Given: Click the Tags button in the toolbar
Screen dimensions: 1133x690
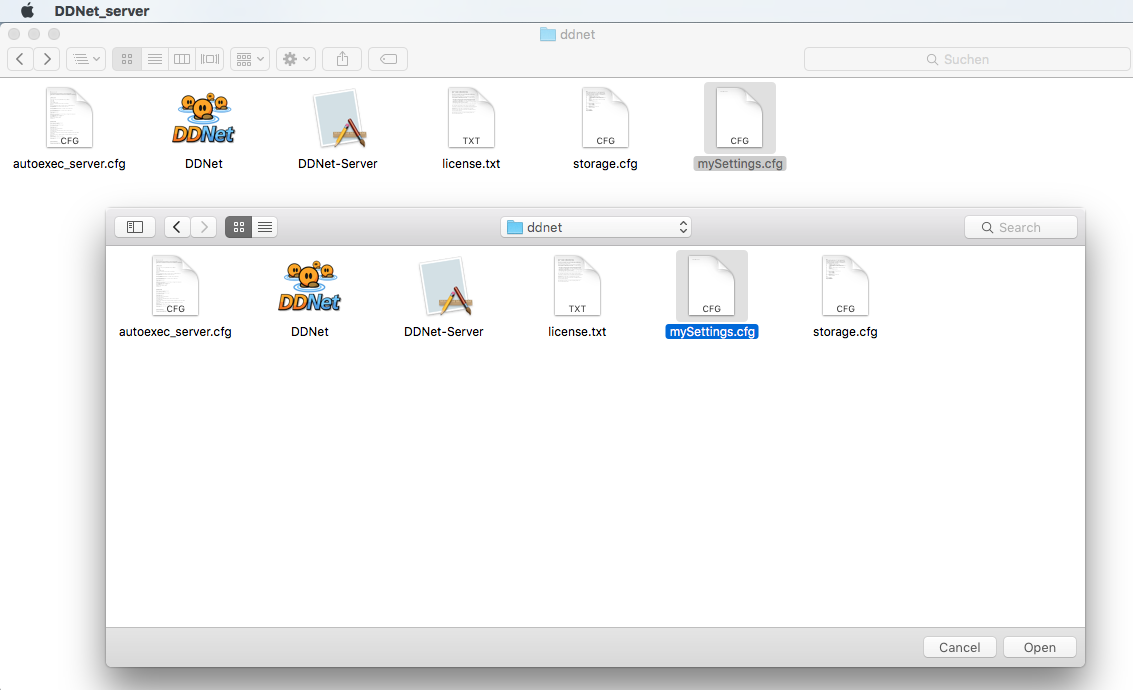Looking at the screenshot, I should (x=388, y=58).
